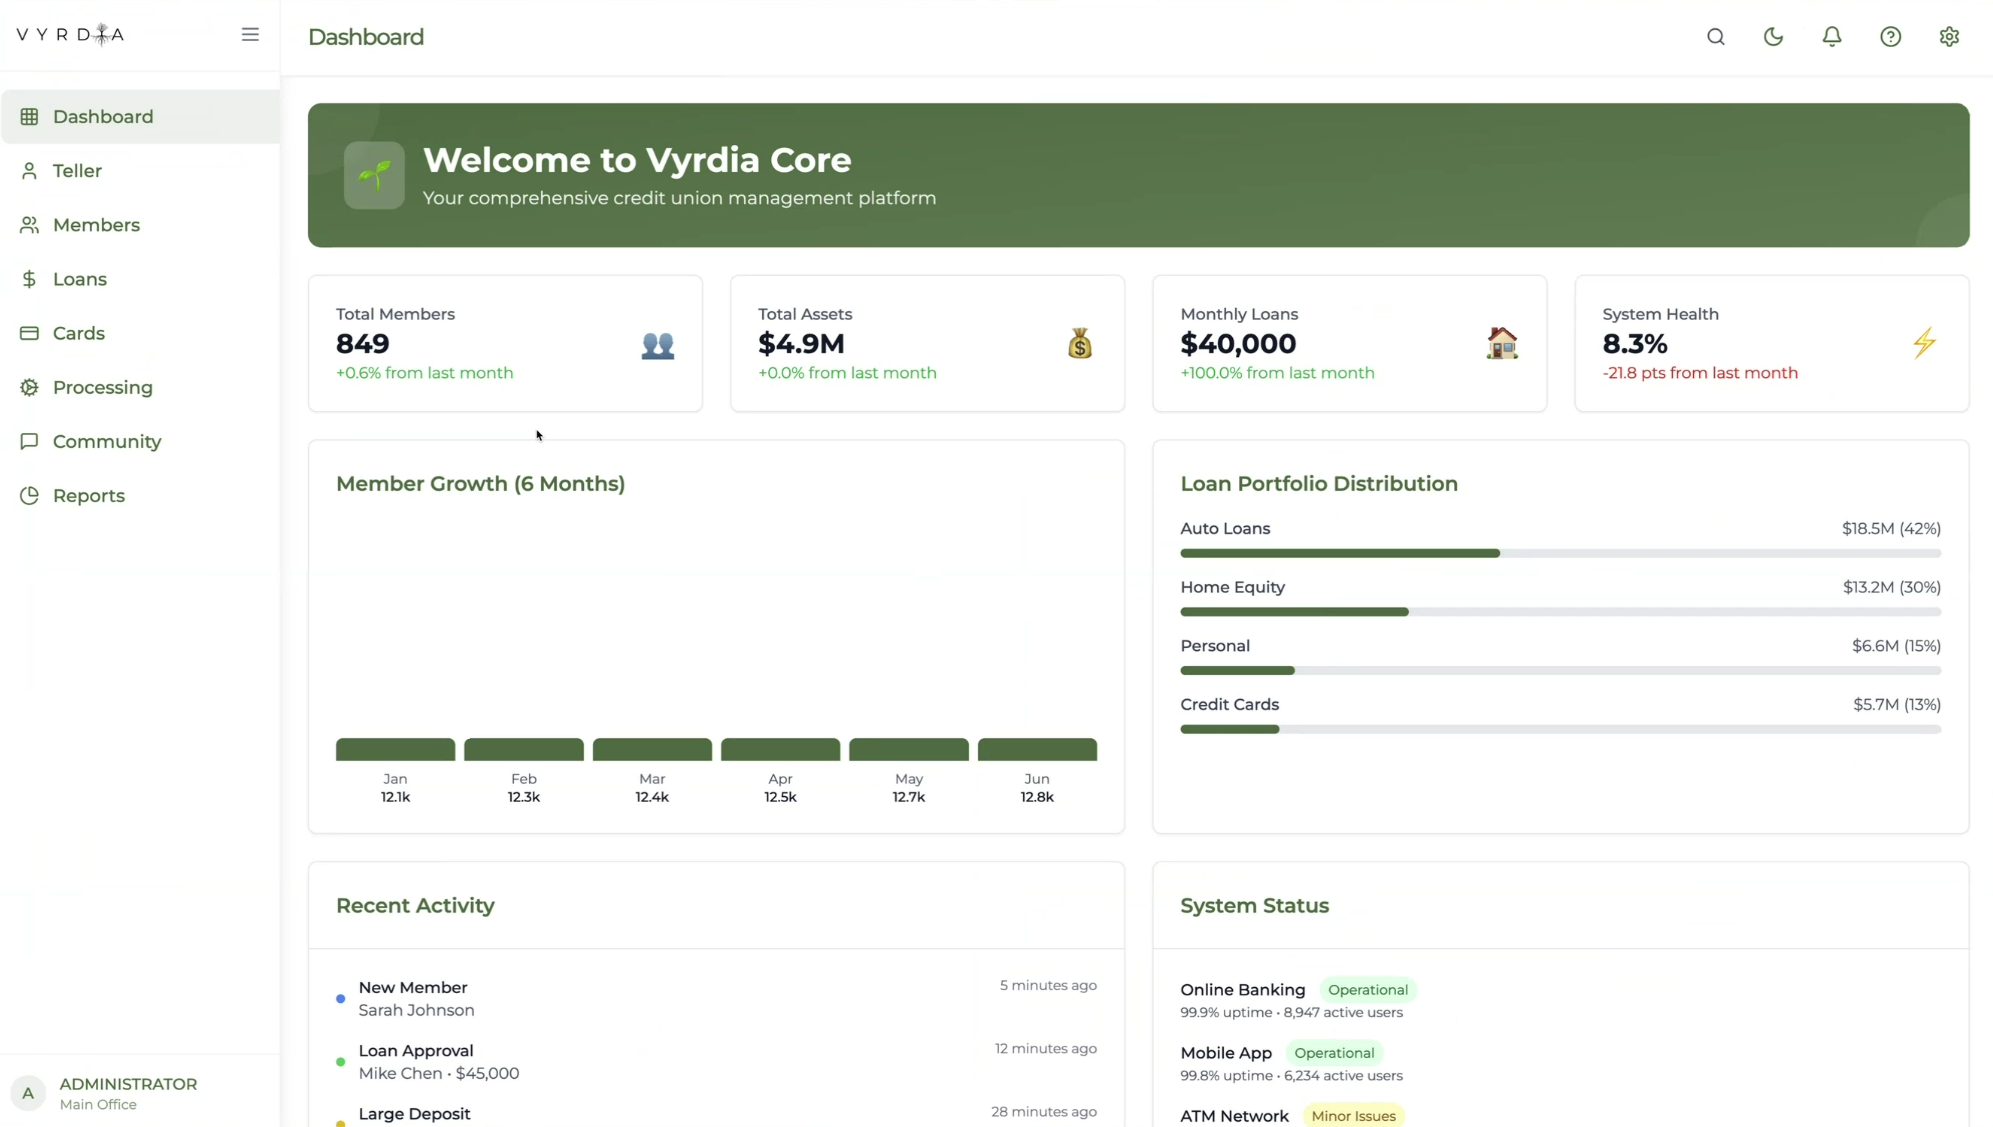Select Processing in sidebar
Image resolution: width=1993 pixels, height=1127 pixels.
tap(102, 387)
